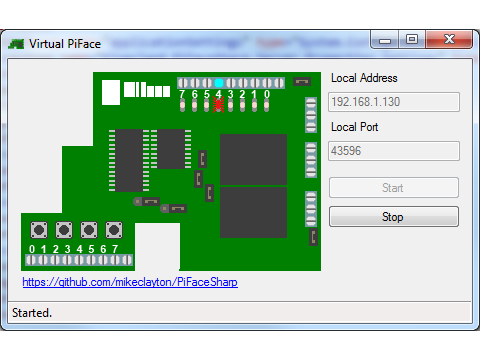Viewport: 480px width, 360px height.
Task: Click the second push button switch on board
Action: point(64,230)
